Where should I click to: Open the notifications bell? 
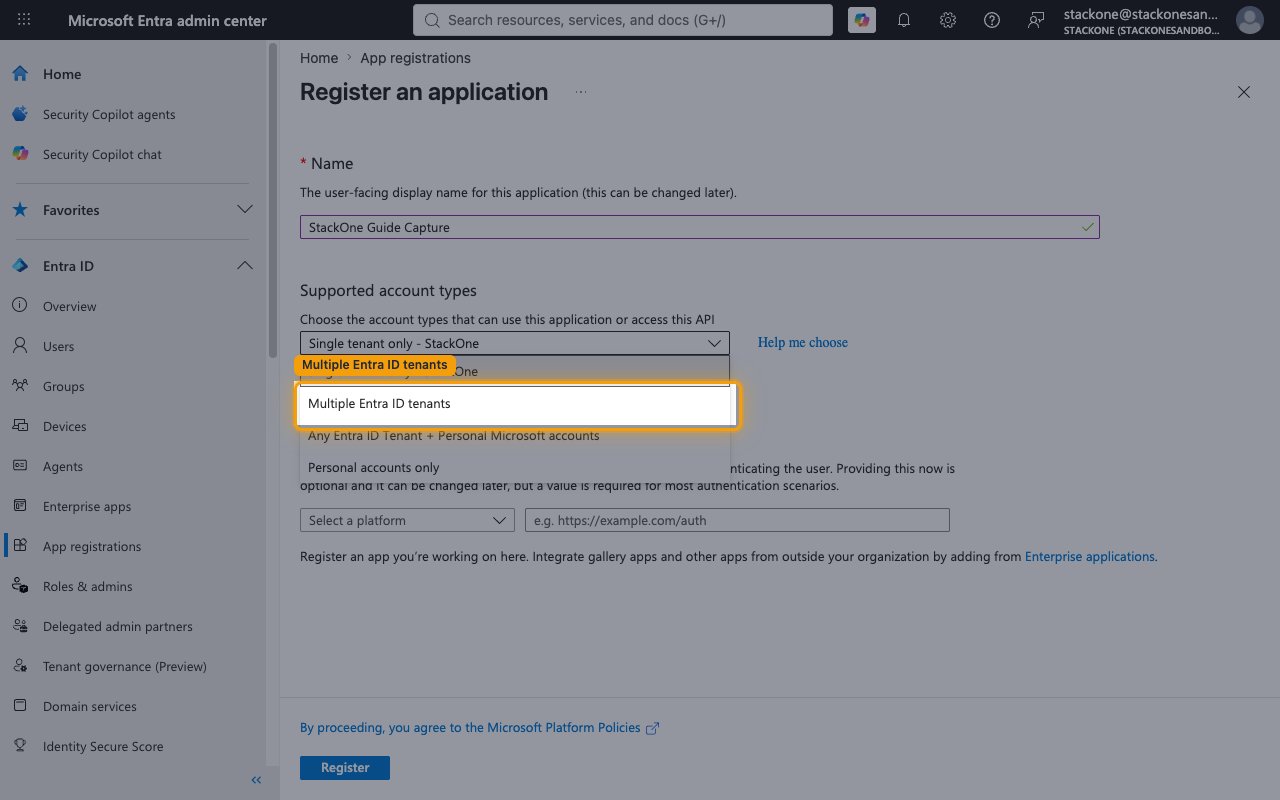[x=904, y=20]
